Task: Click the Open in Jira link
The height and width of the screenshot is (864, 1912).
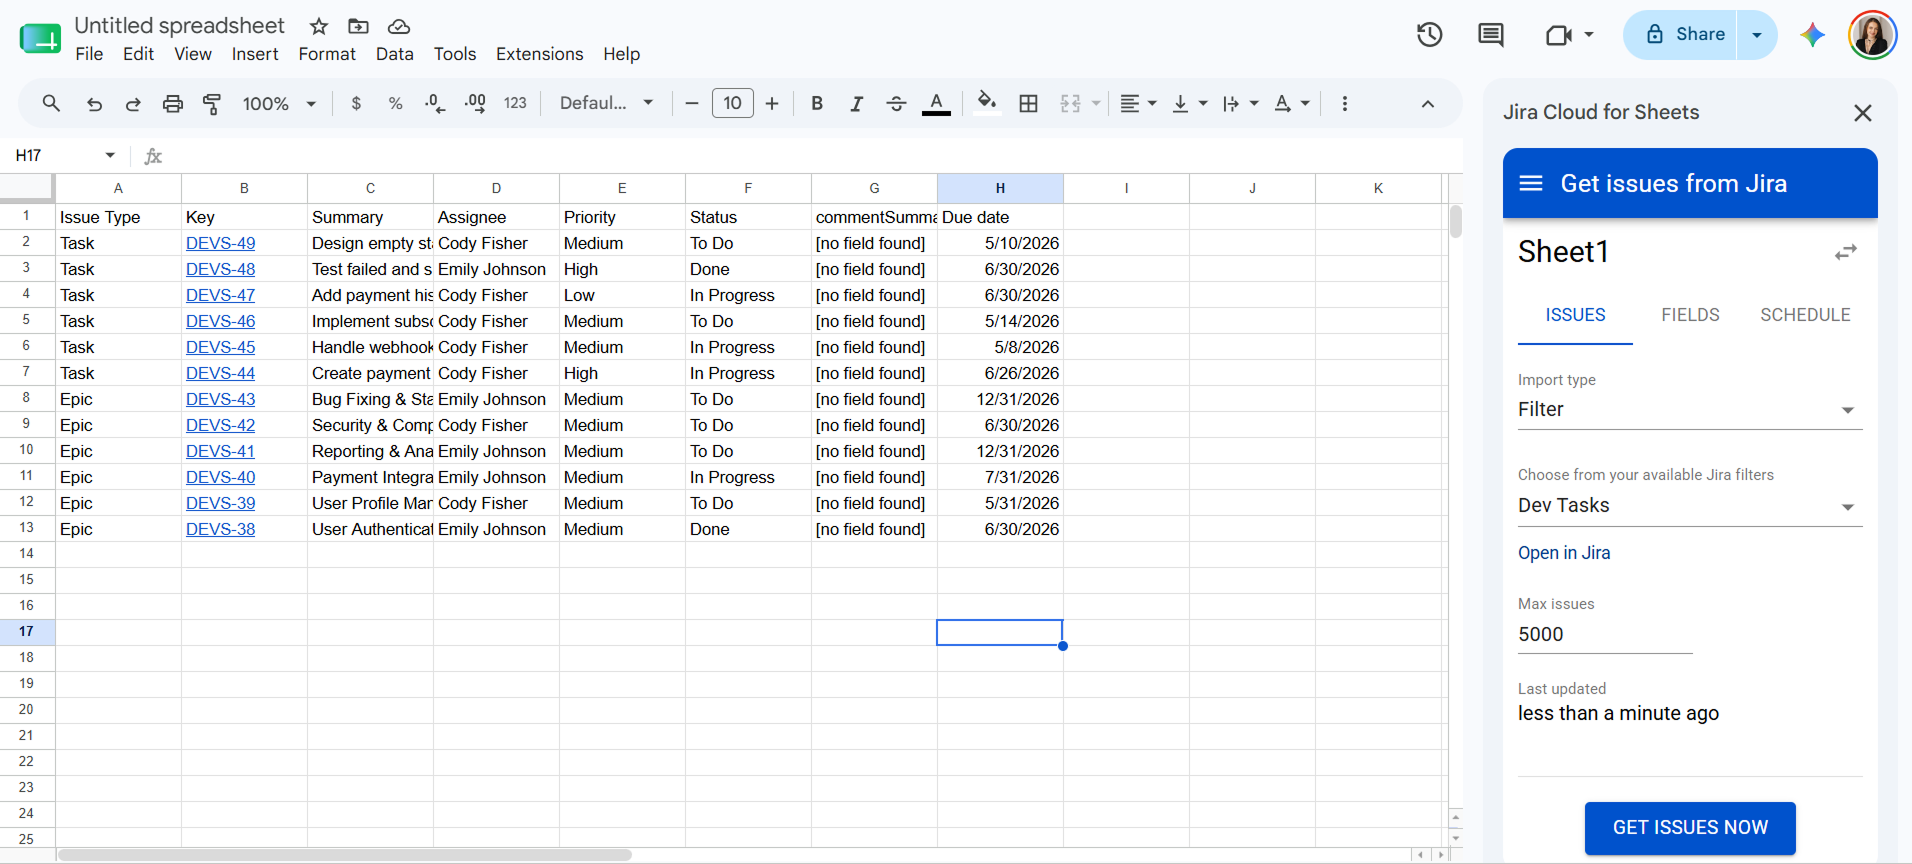Action: click(1564, 553)
